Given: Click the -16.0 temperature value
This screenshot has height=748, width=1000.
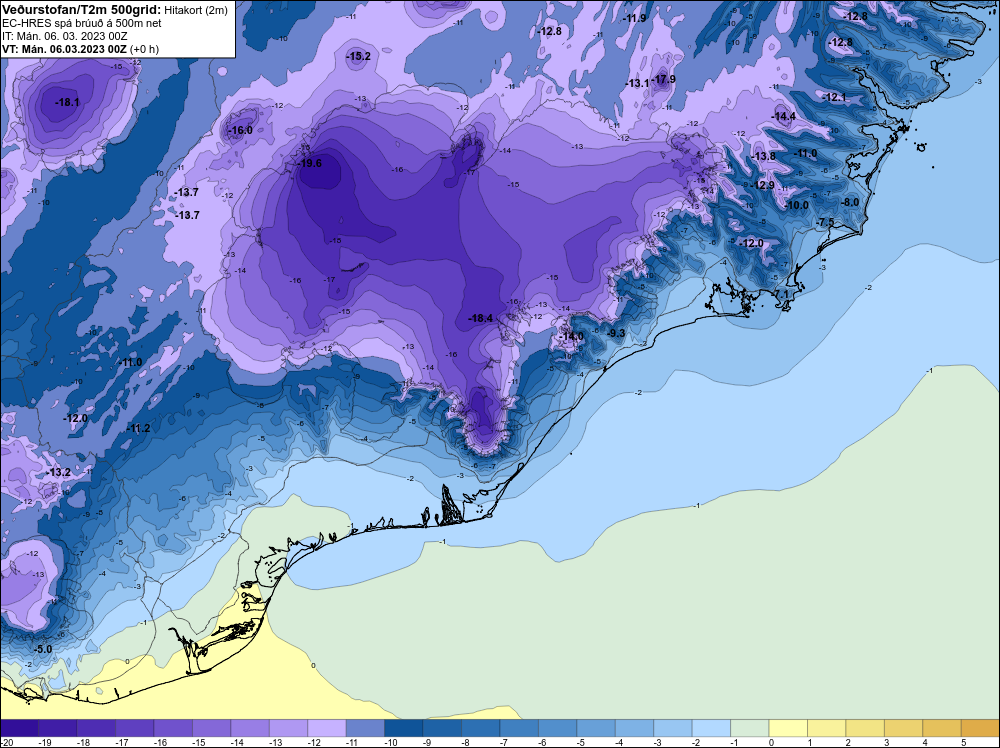Looking at the screenshot, I should 240,130.
